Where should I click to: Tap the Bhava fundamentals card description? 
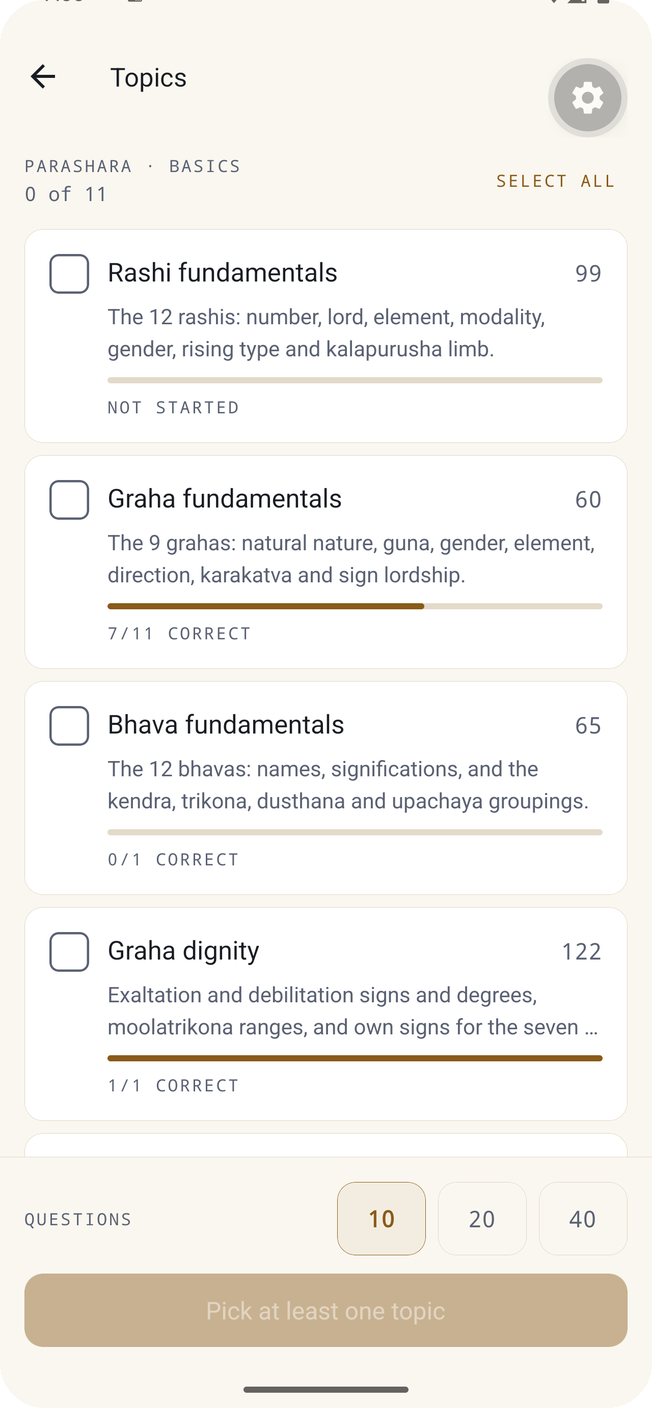348,785
